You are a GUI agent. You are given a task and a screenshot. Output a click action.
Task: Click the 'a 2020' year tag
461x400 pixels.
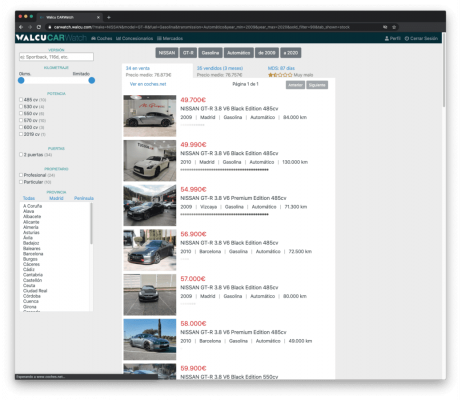click(291, 53)
